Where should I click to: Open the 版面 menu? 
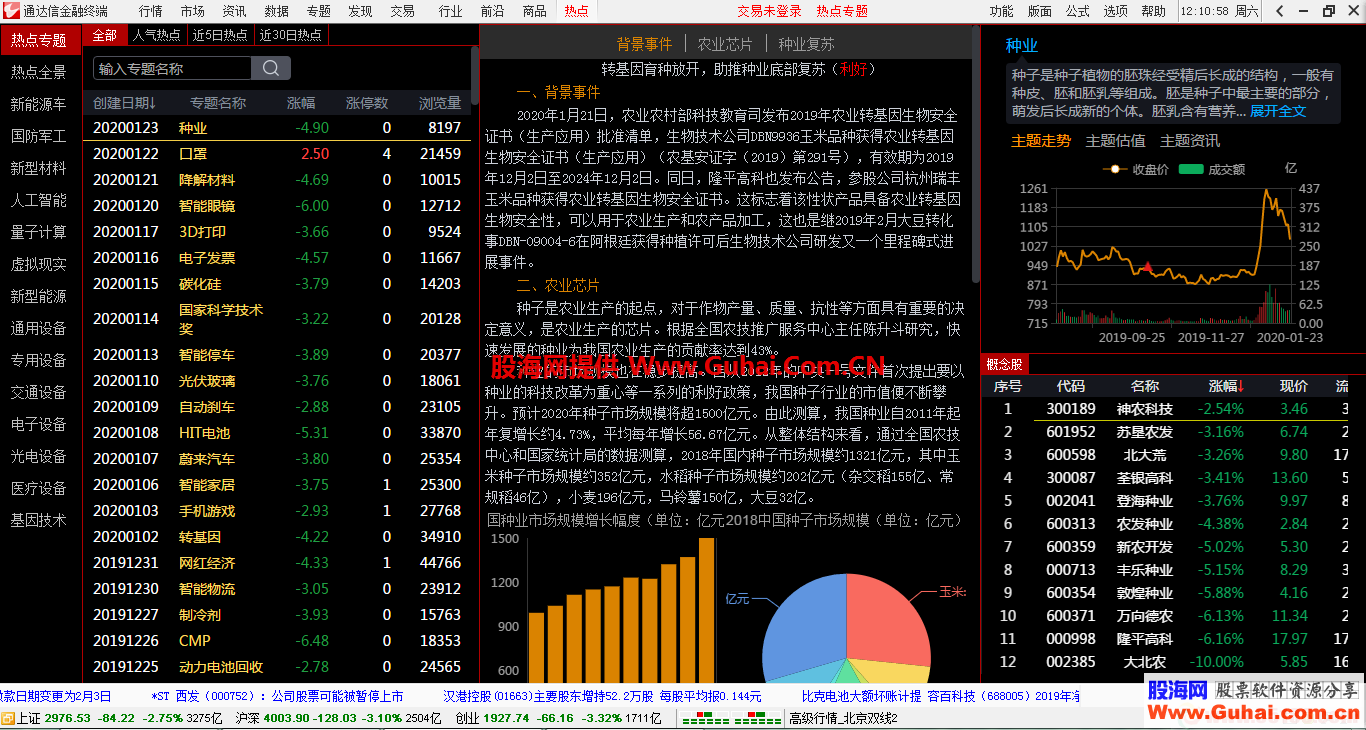tap(1040, 11)
